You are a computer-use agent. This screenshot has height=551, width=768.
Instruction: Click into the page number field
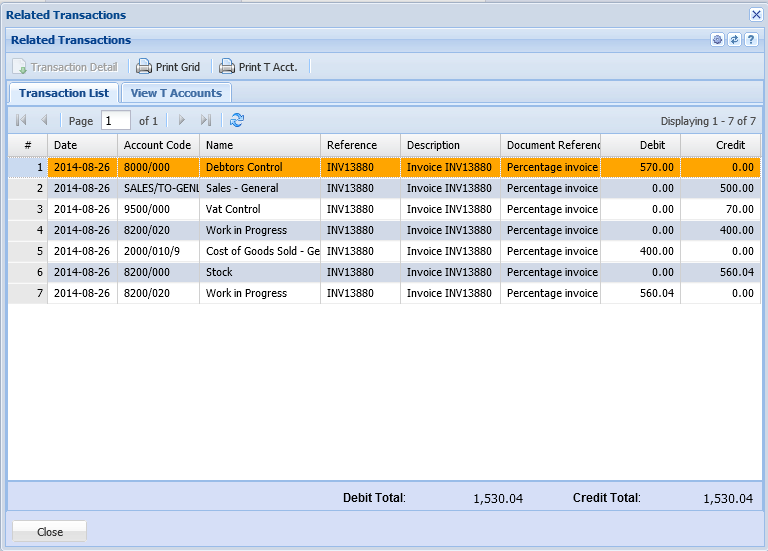(115, 120)
